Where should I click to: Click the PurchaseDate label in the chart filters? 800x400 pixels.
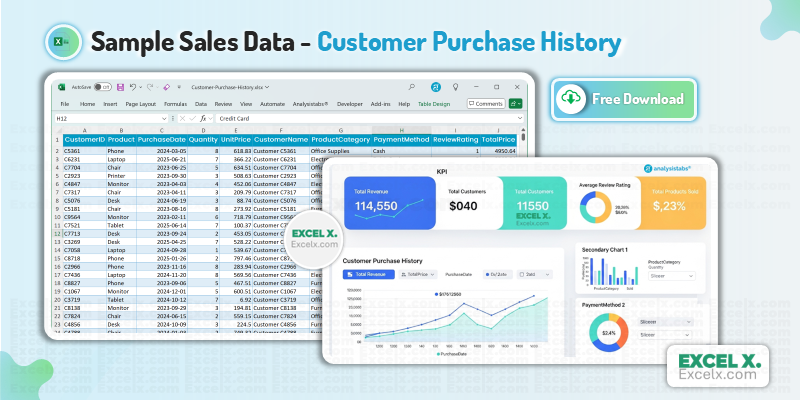click(x=458, y=274)
